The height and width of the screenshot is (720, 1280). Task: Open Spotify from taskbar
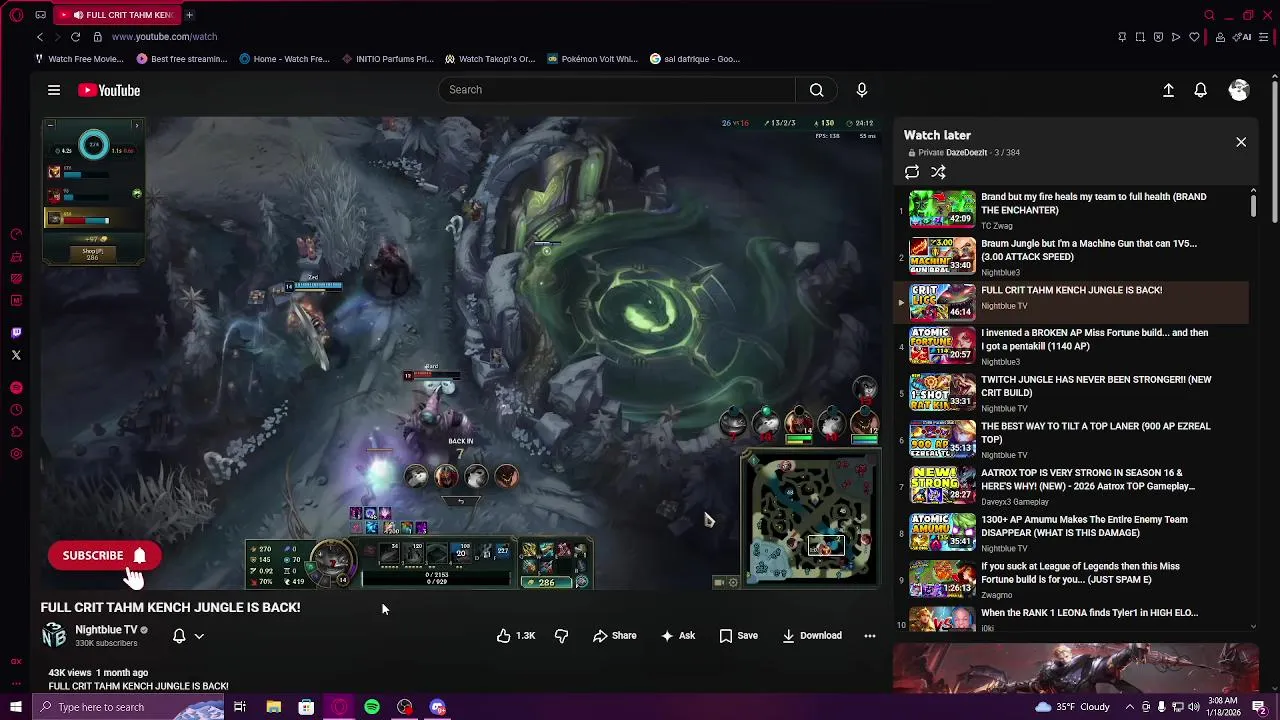(x=372, y=707)
